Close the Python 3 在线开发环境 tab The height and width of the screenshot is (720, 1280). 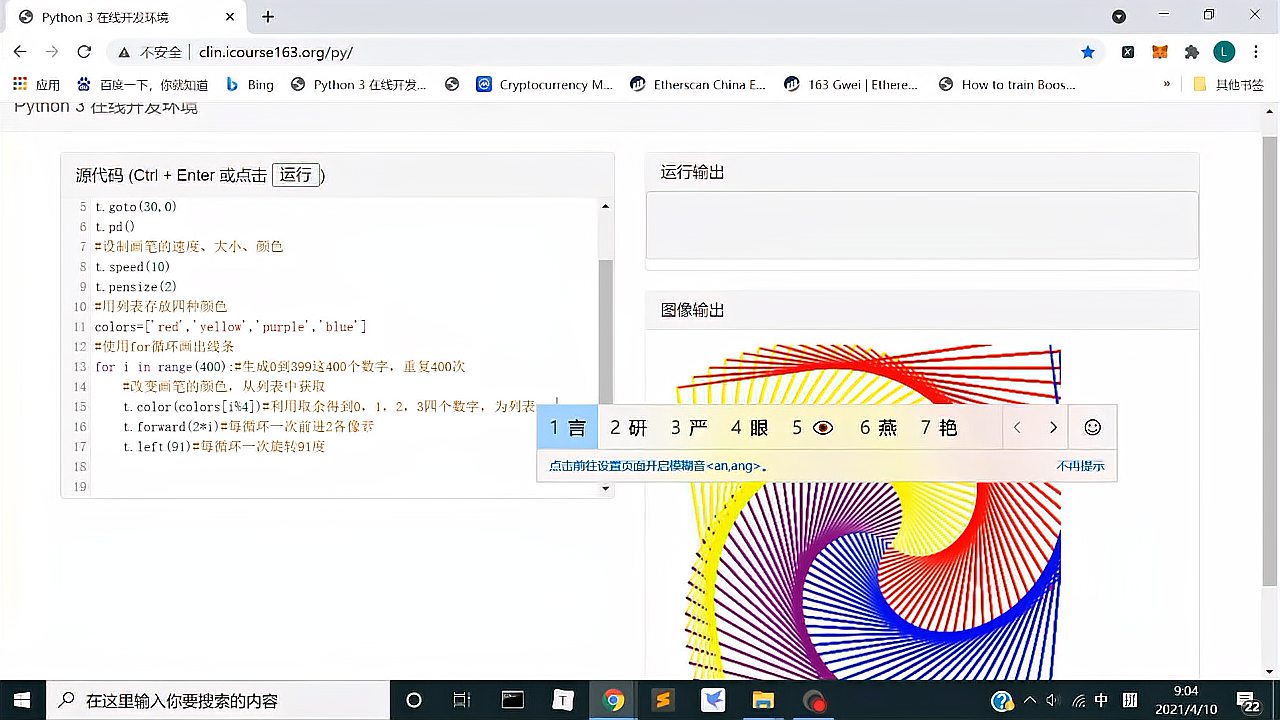click(x=228, y=17)
